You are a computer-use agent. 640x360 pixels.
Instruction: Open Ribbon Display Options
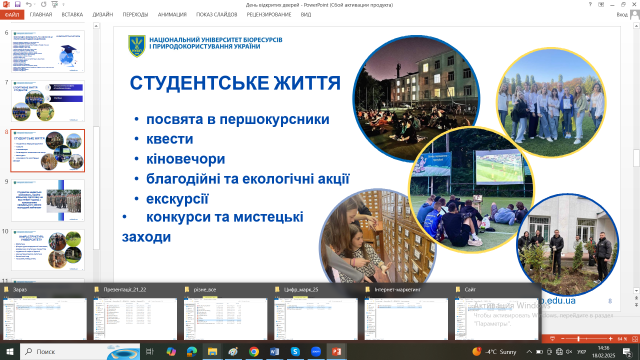click(x=601, y=4)
